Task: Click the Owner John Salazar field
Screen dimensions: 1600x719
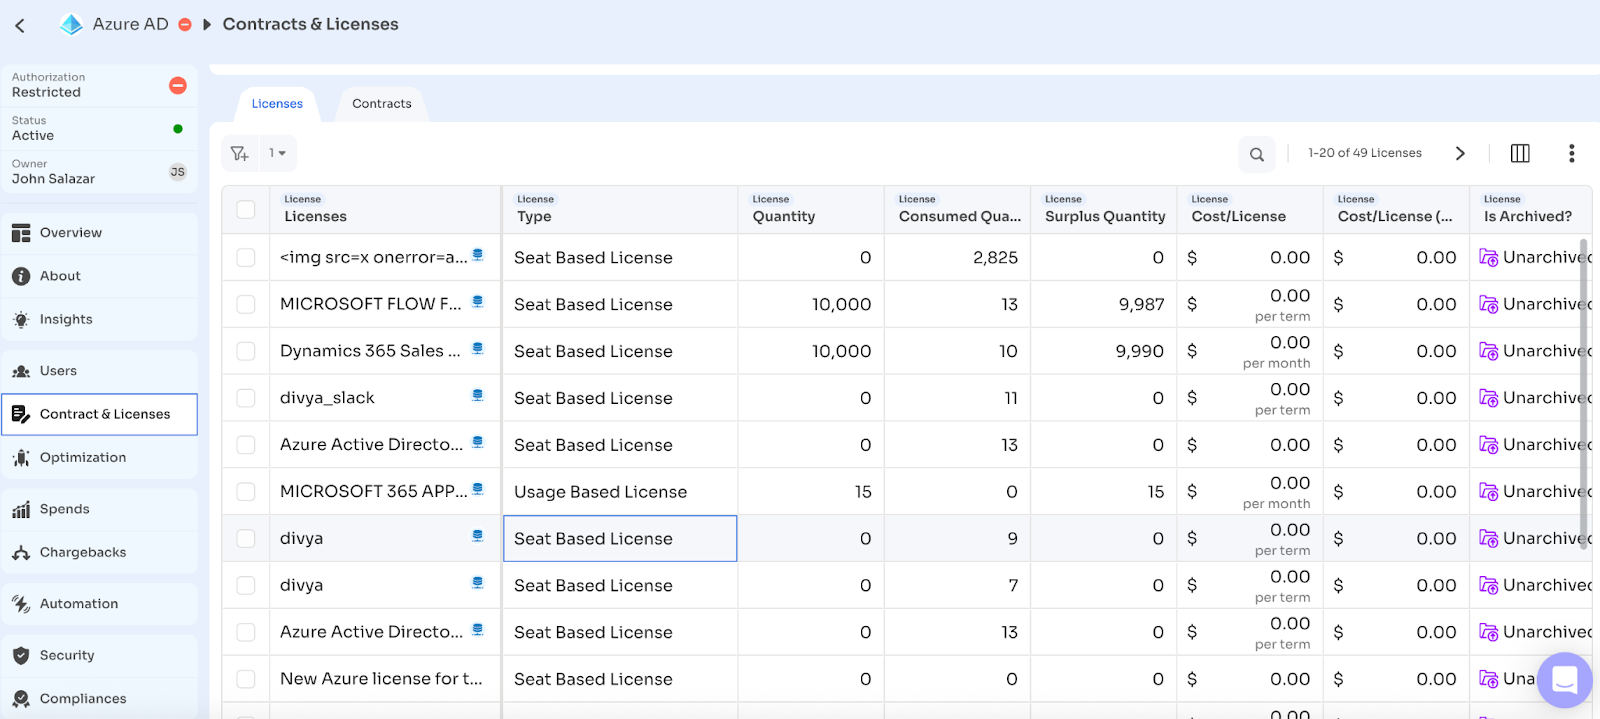Action: [99, 172]
